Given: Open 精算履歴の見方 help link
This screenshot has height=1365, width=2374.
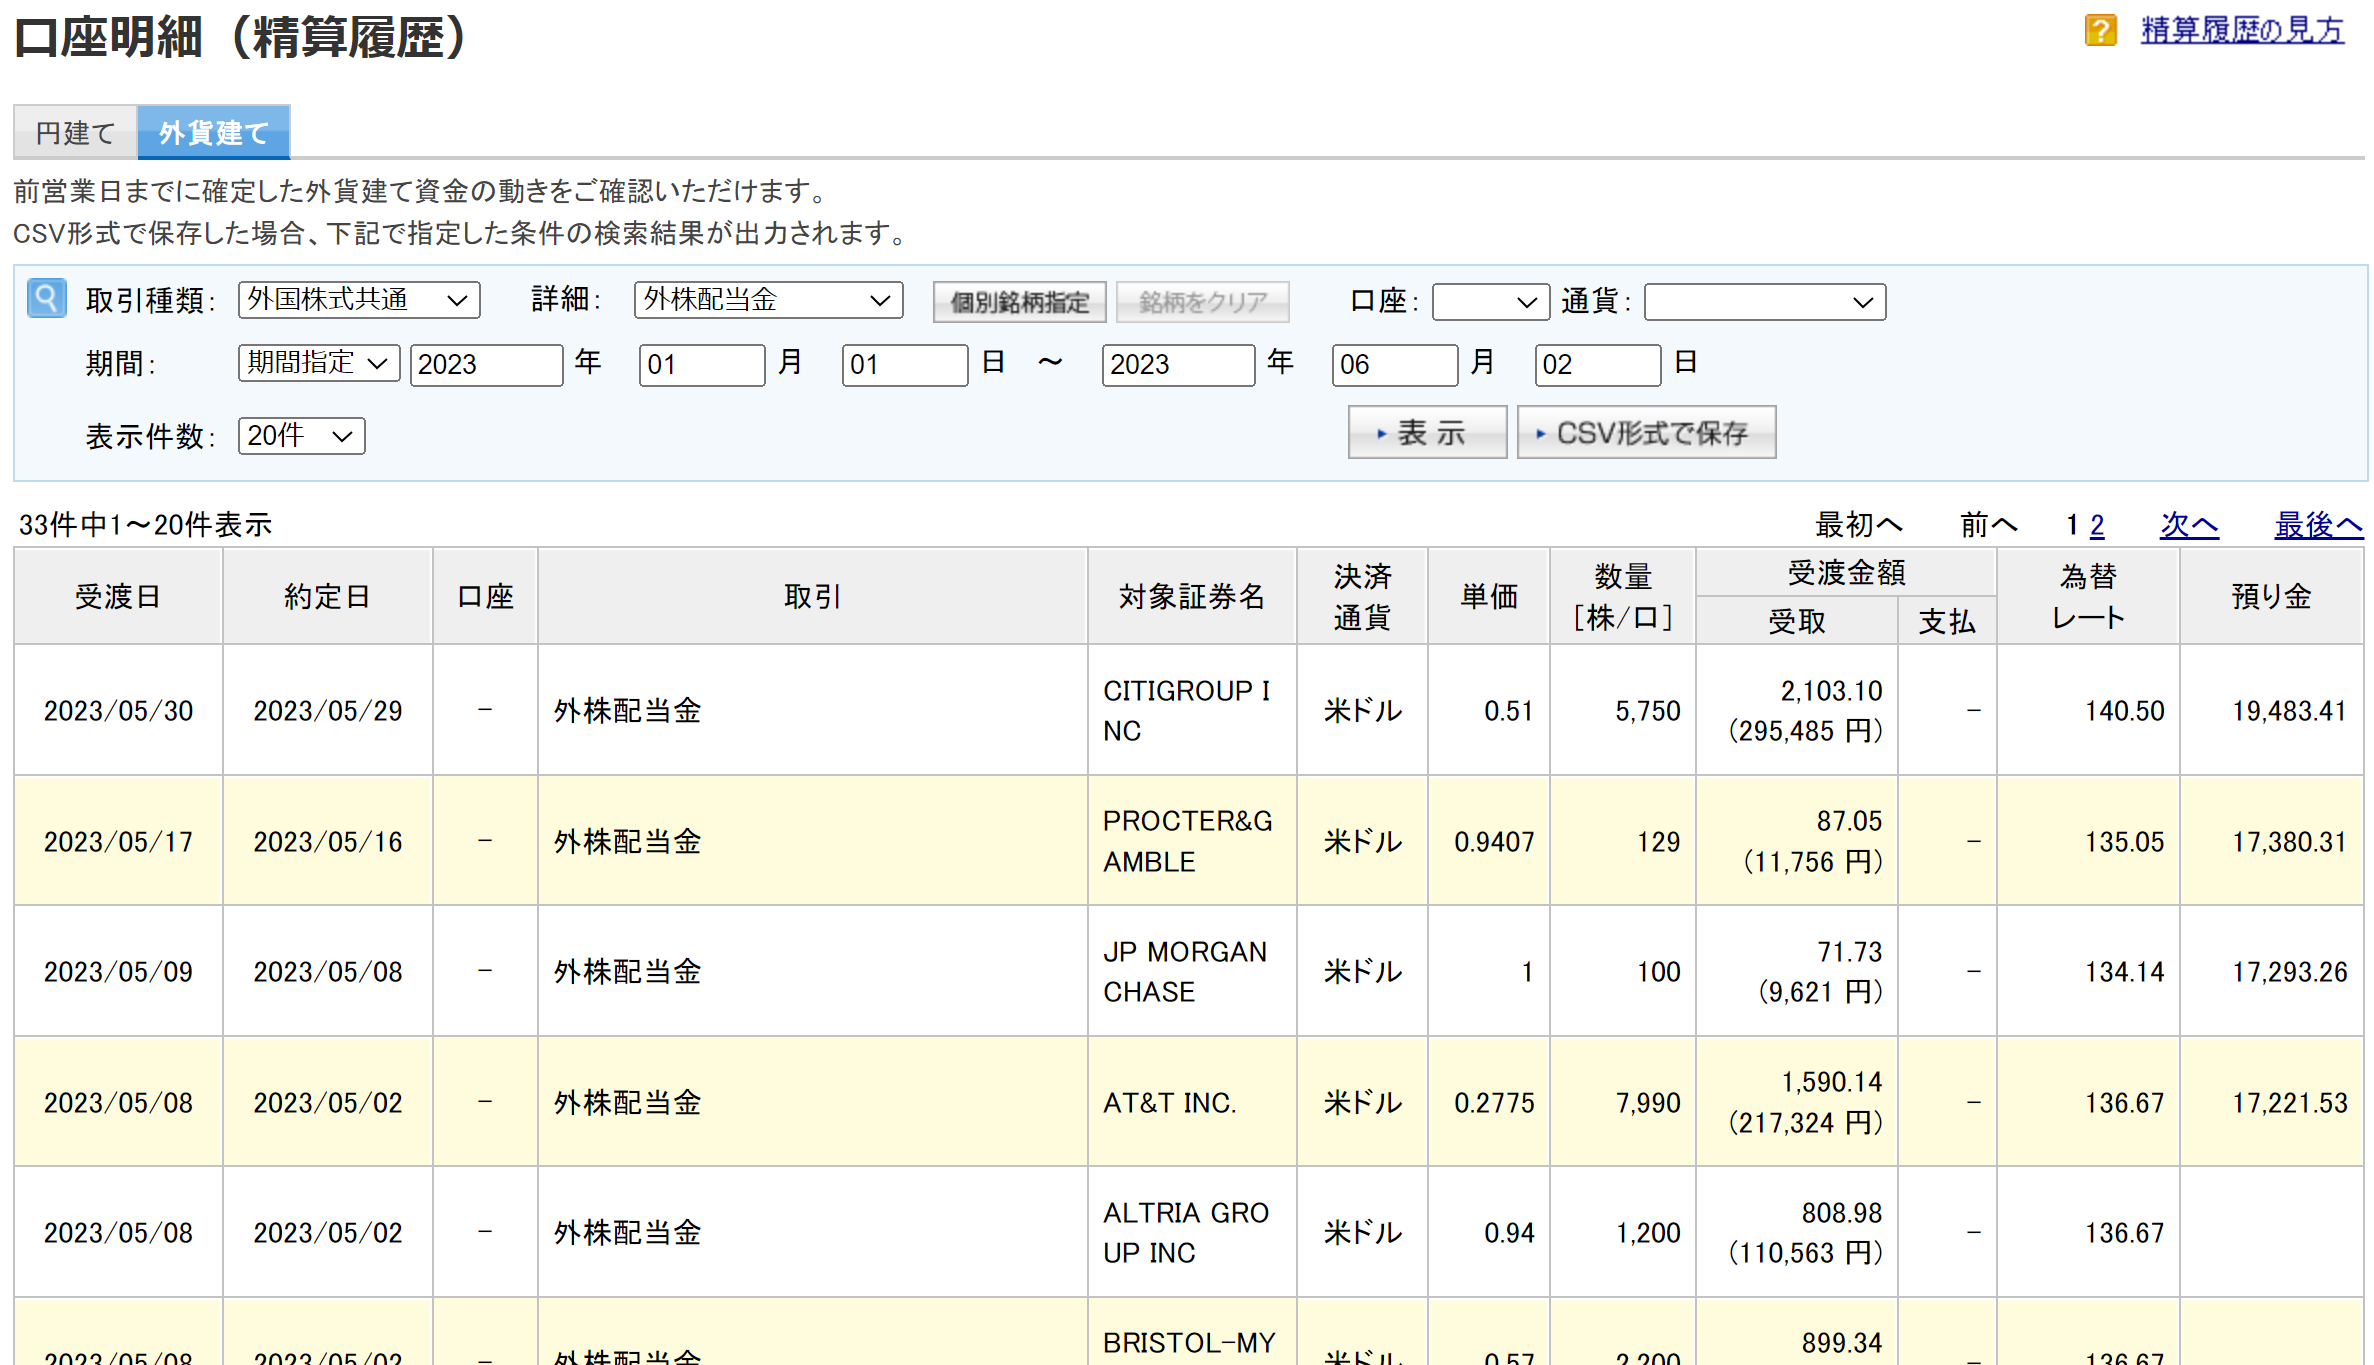Looking at the screenshot, I should [x=2242, y=30].
